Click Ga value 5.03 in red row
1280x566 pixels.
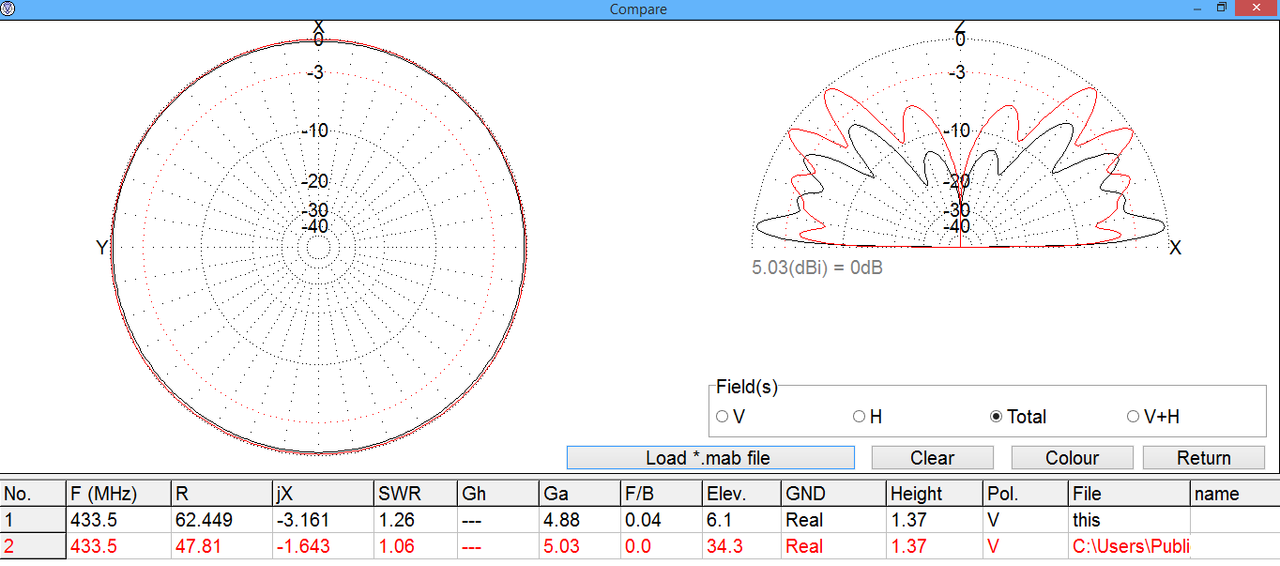pos(561,547)
